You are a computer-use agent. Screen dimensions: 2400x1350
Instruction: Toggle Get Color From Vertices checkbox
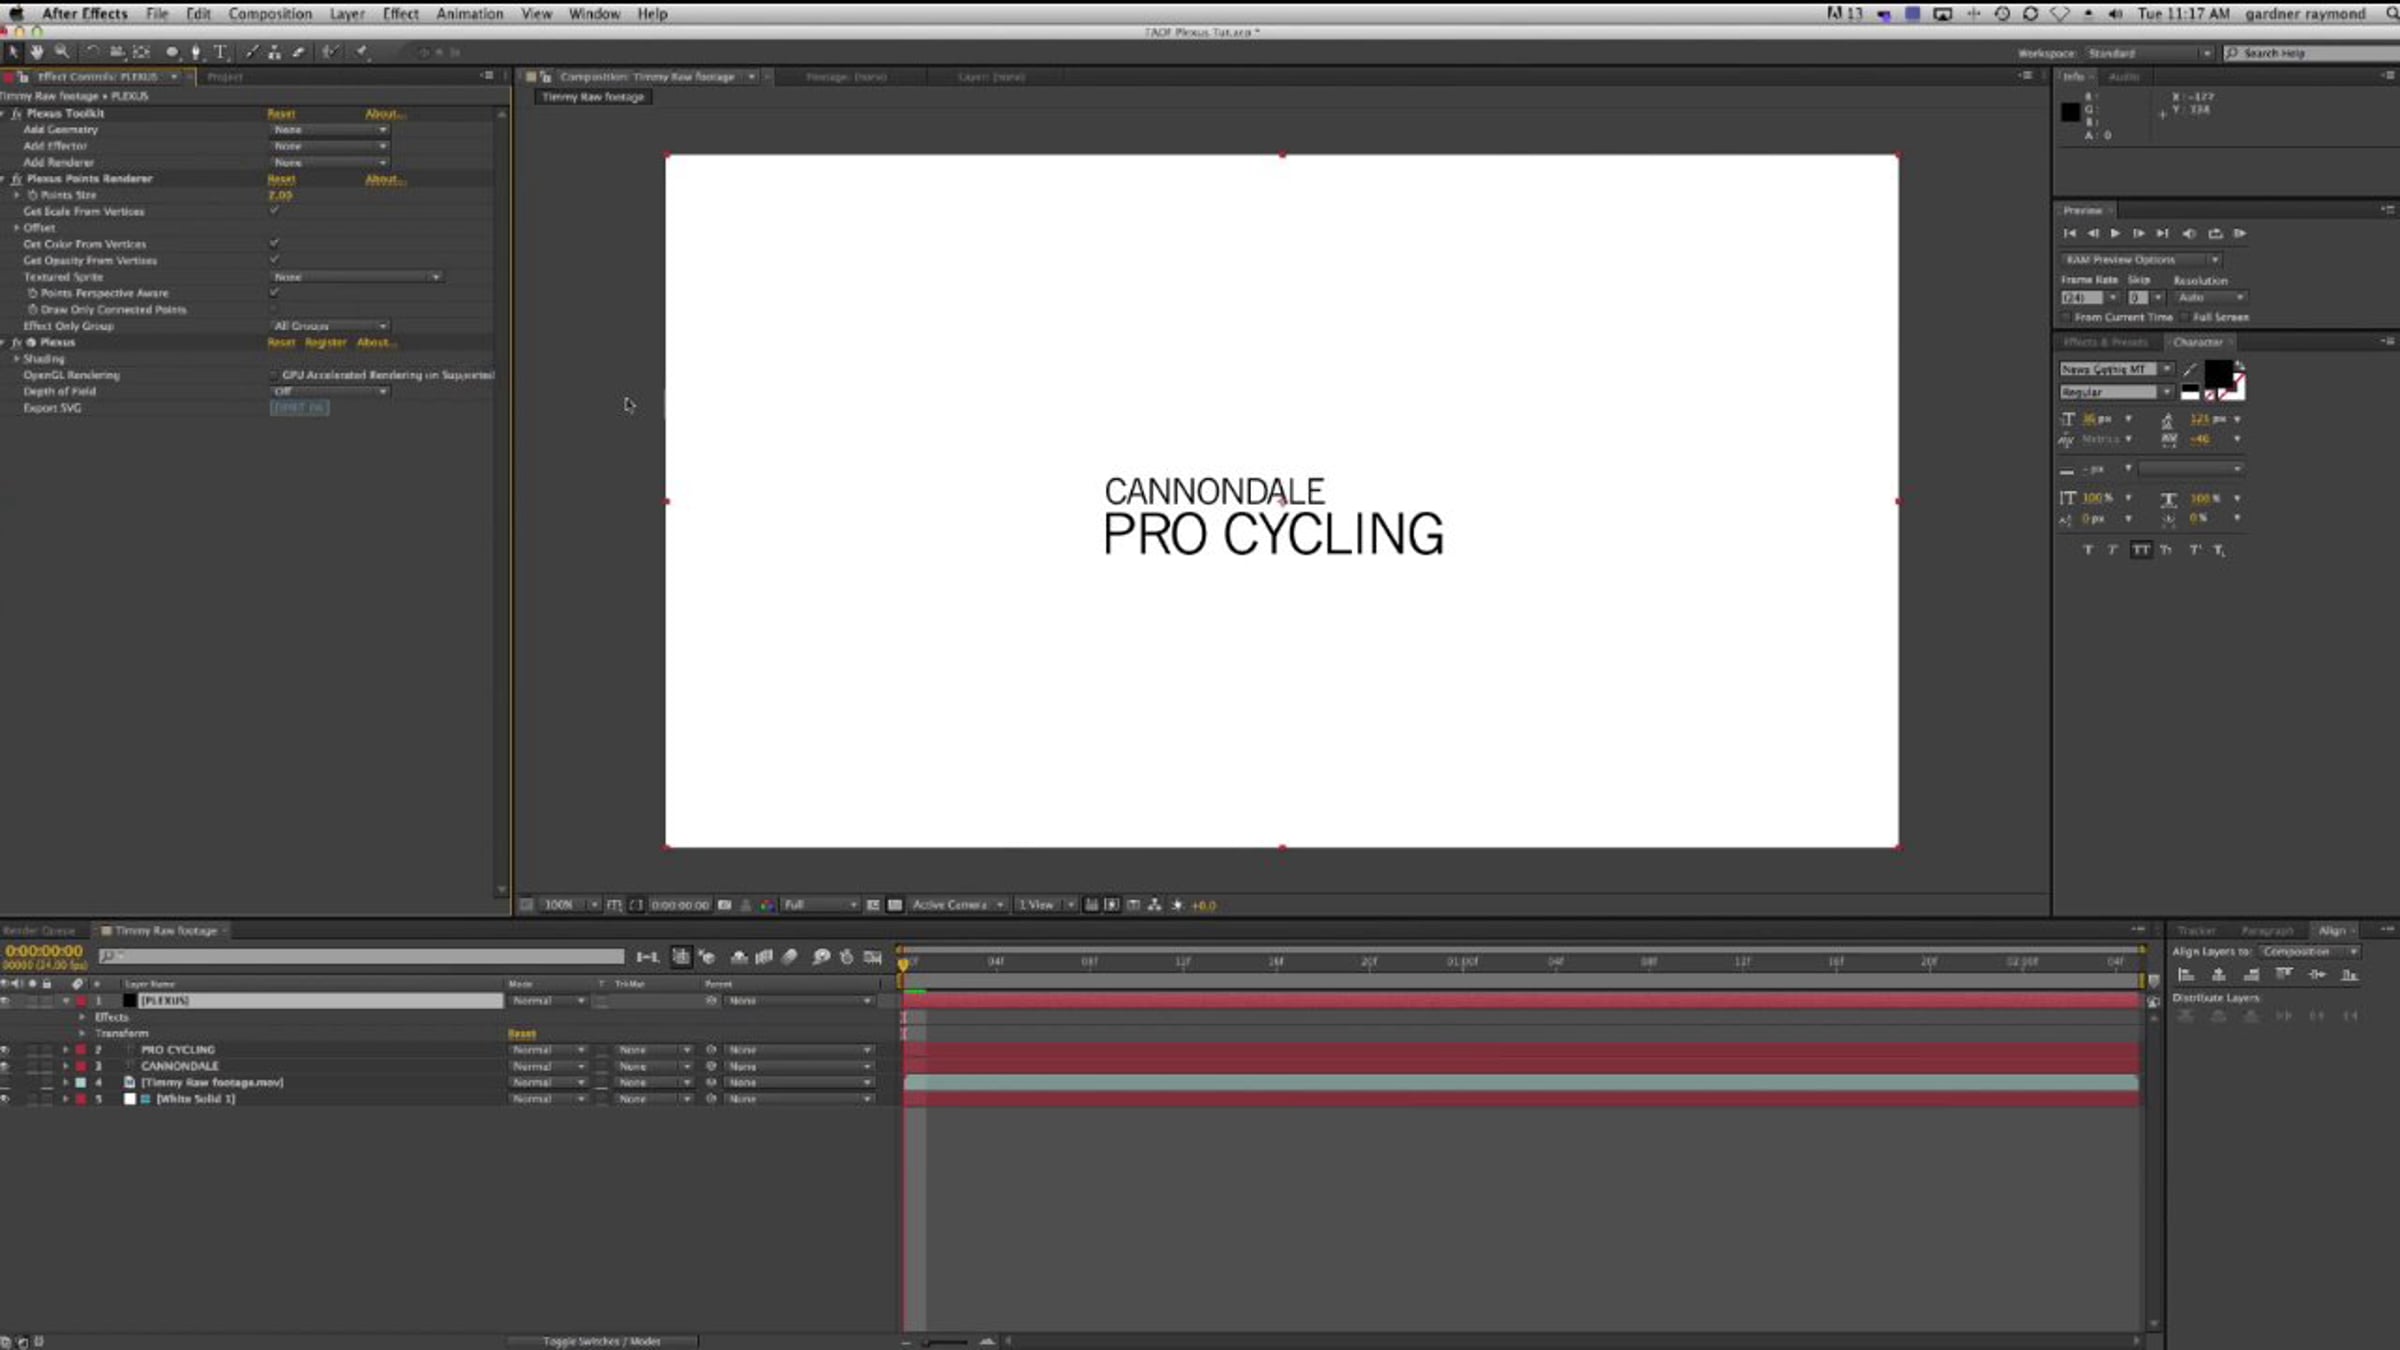pyautogui.click(x=274, y=244)
